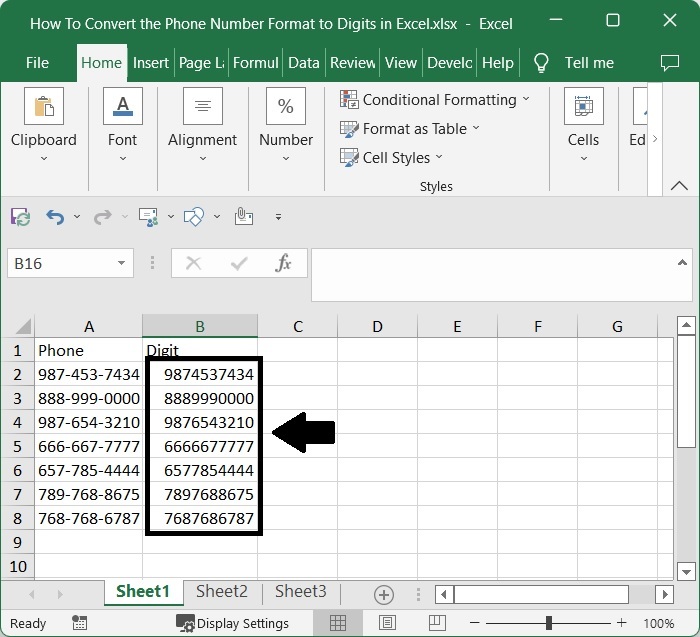Open the Name Box dropdown arrow
The height and width of the screenshot is (637, 700).
click(x=121, y=264)
